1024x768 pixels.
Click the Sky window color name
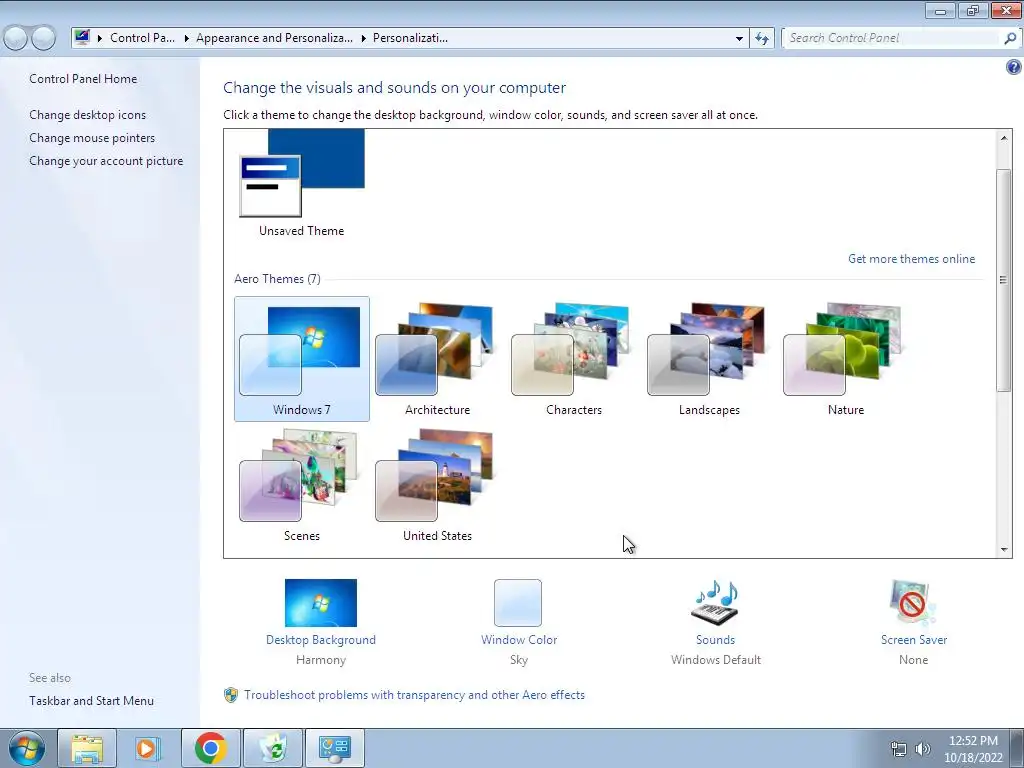tap(519, 660)
